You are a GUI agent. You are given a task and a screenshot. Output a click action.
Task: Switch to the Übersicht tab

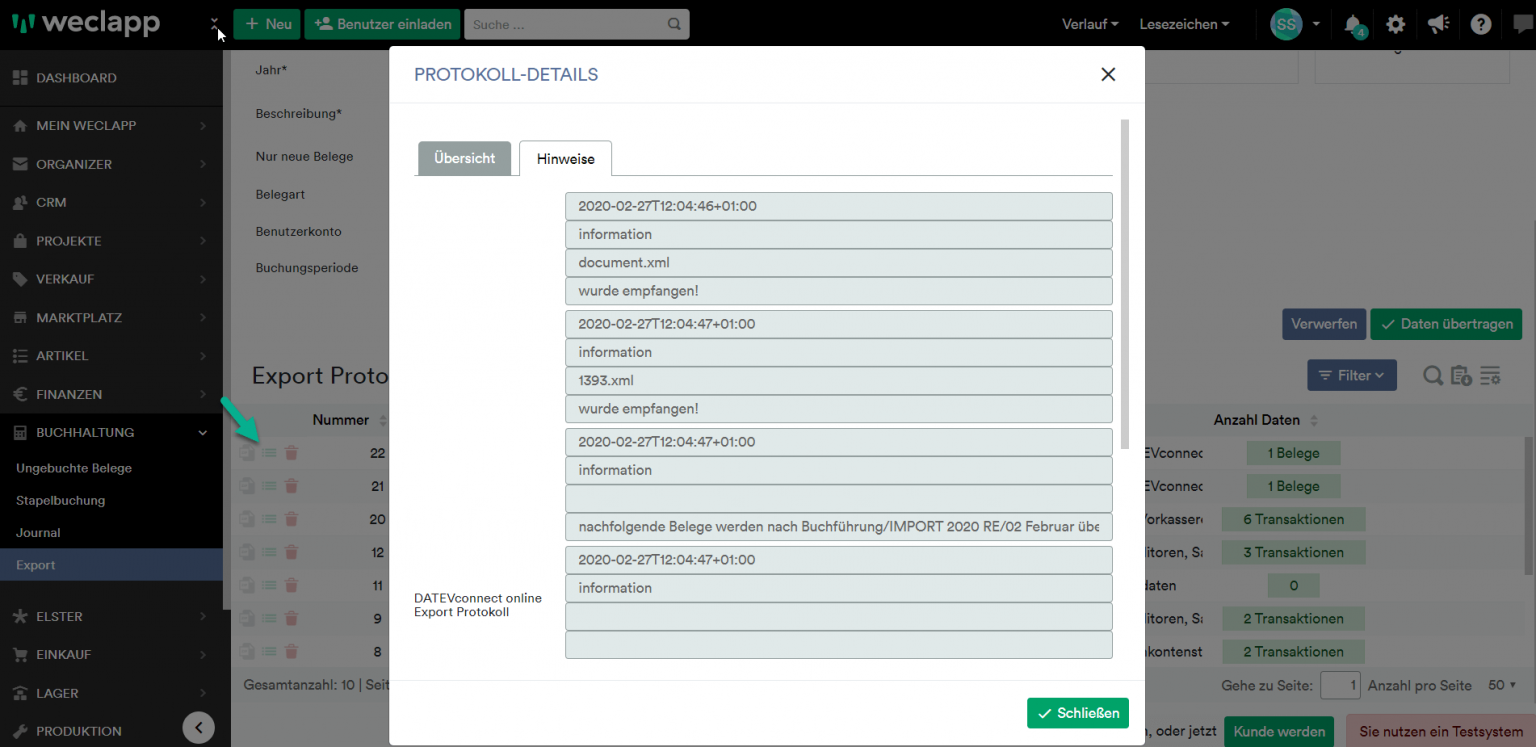(x=463, y=158)
